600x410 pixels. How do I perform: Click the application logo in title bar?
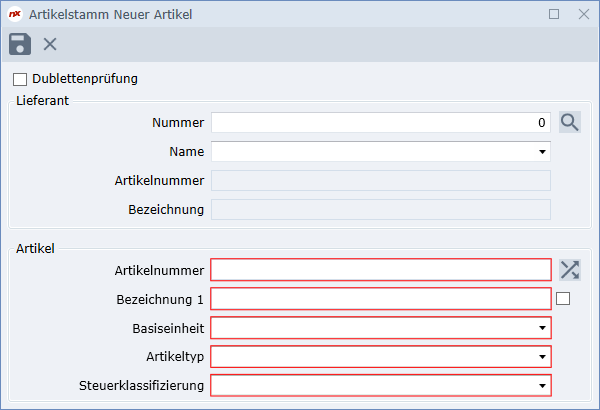click(15, 14)
